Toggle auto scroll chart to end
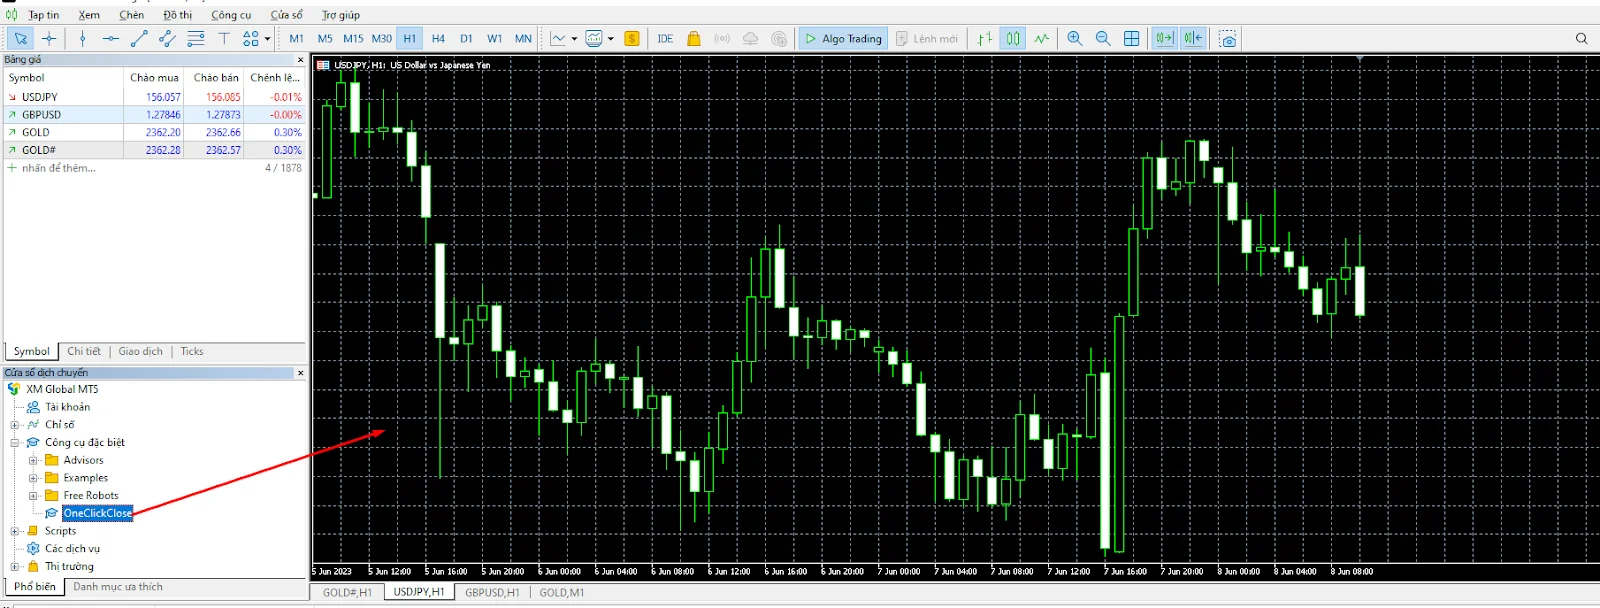The height and width of the screenshot is (608, 1600). pos(1164,38)
